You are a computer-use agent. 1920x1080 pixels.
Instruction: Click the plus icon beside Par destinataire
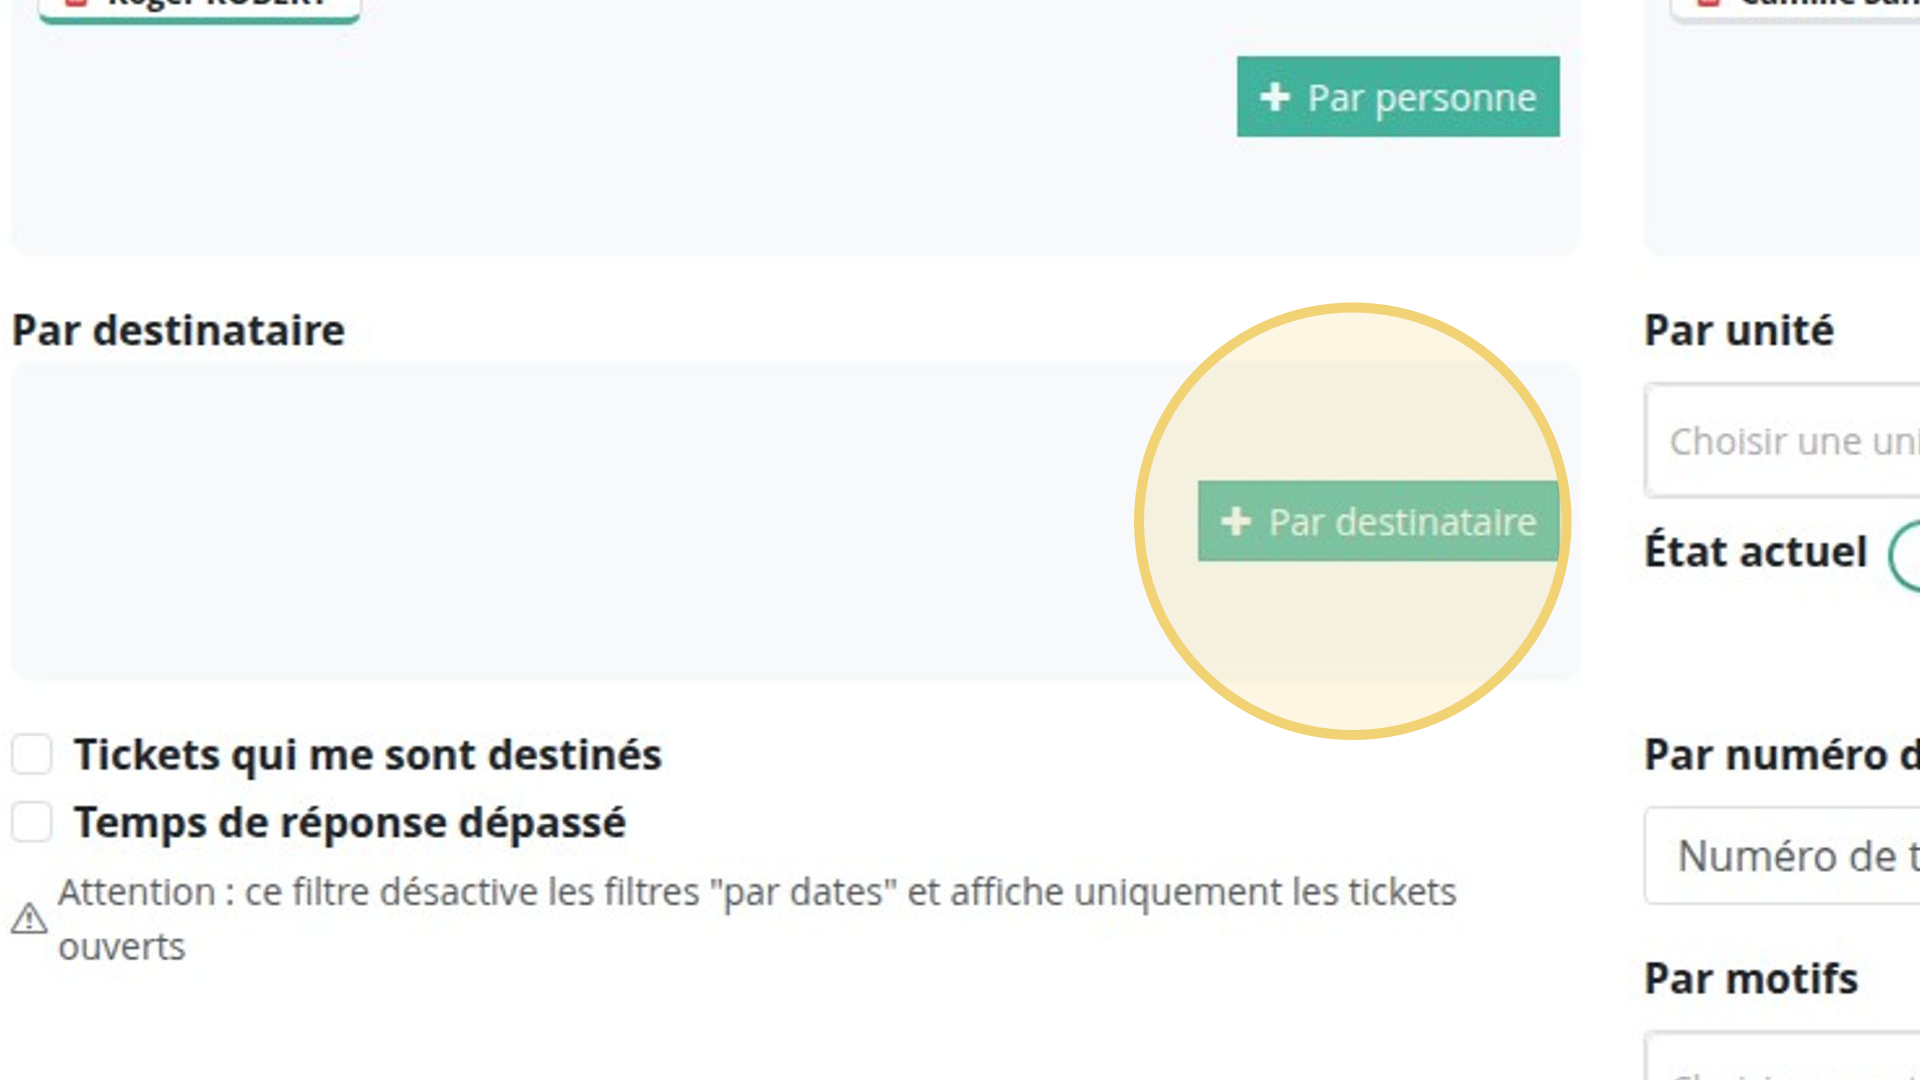(x=1236, y=521)
